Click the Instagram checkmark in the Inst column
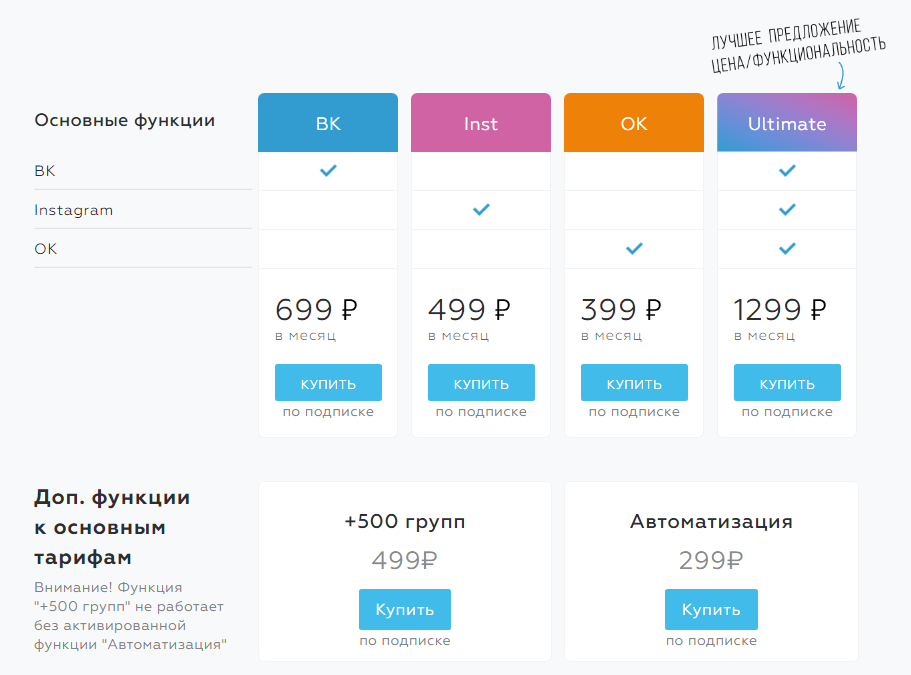The width and height of the screenshot is (911, 675). point(481,210)
